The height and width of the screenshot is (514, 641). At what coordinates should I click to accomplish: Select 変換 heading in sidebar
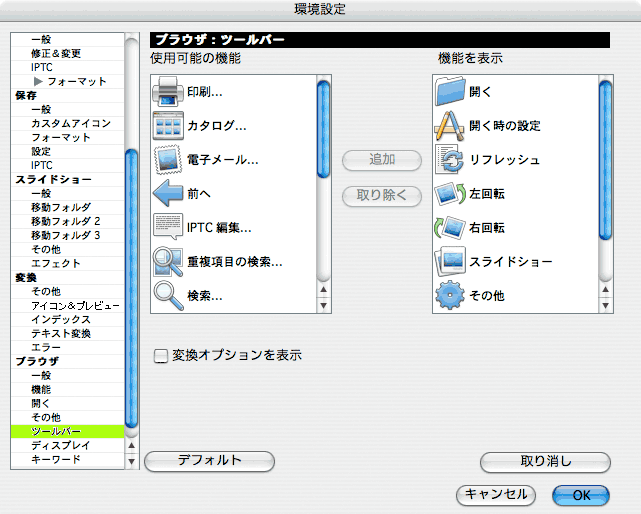click(x=67, y=277)
